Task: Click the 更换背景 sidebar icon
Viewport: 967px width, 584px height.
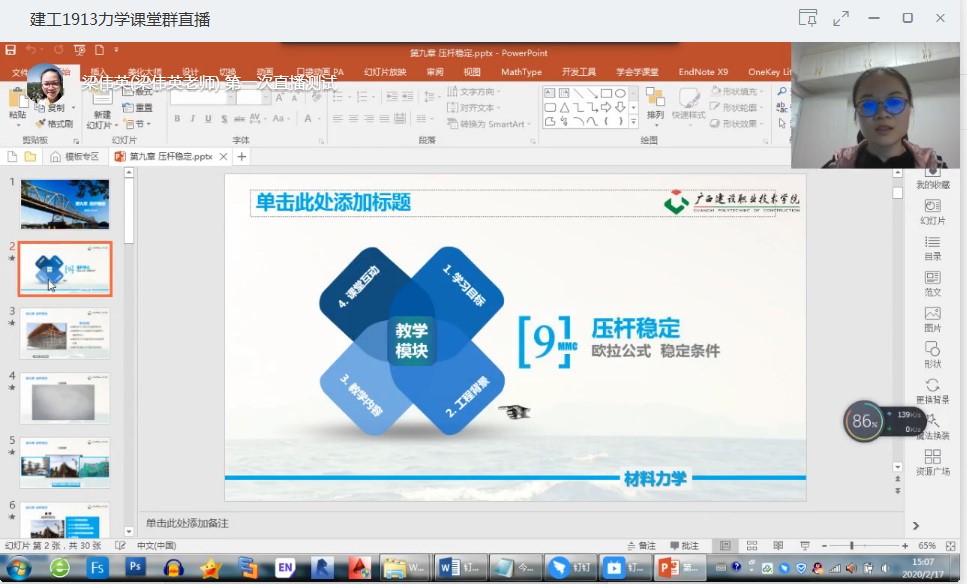Action: point(931,384)
